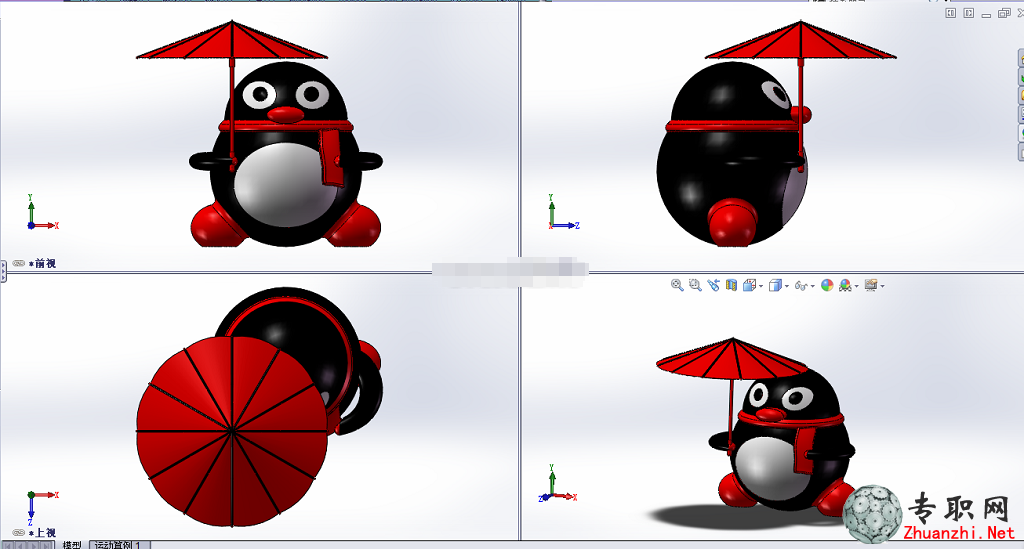Select the Zoom to Area tool
The height and width of the screenshot is (549, 1024).
coord(695,285)
